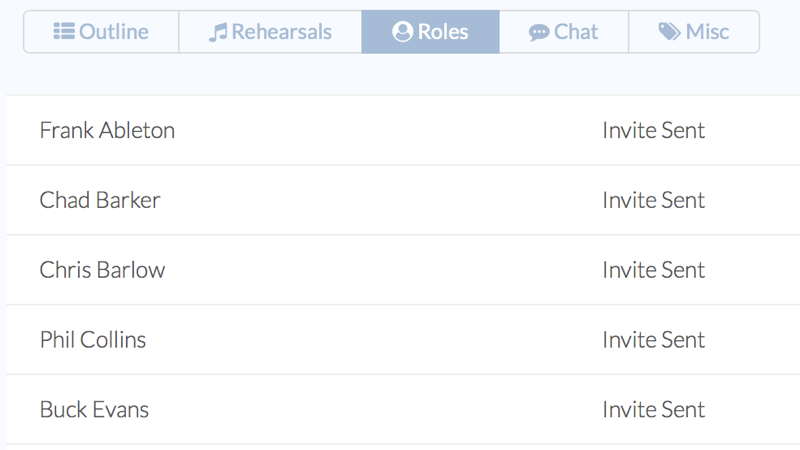Switch to the Outline tab
Screen dimensions: 800x450
coord(102,32)
